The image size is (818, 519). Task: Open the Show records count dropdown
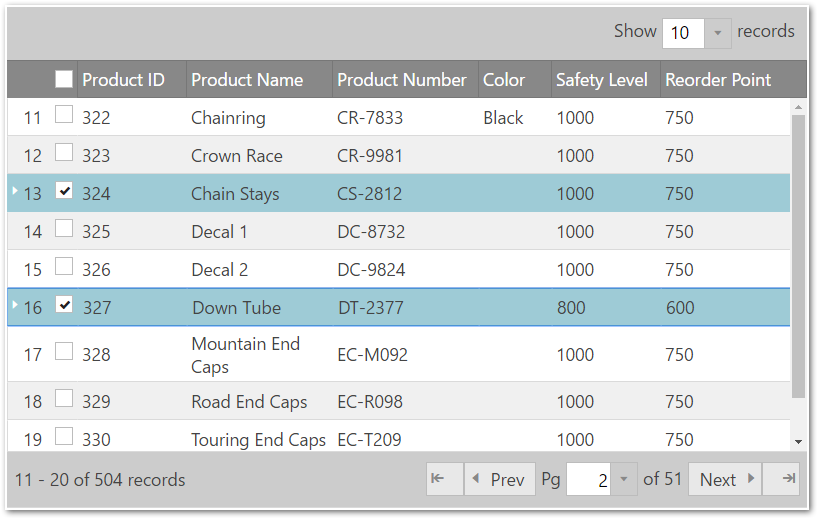coord(718,33)
